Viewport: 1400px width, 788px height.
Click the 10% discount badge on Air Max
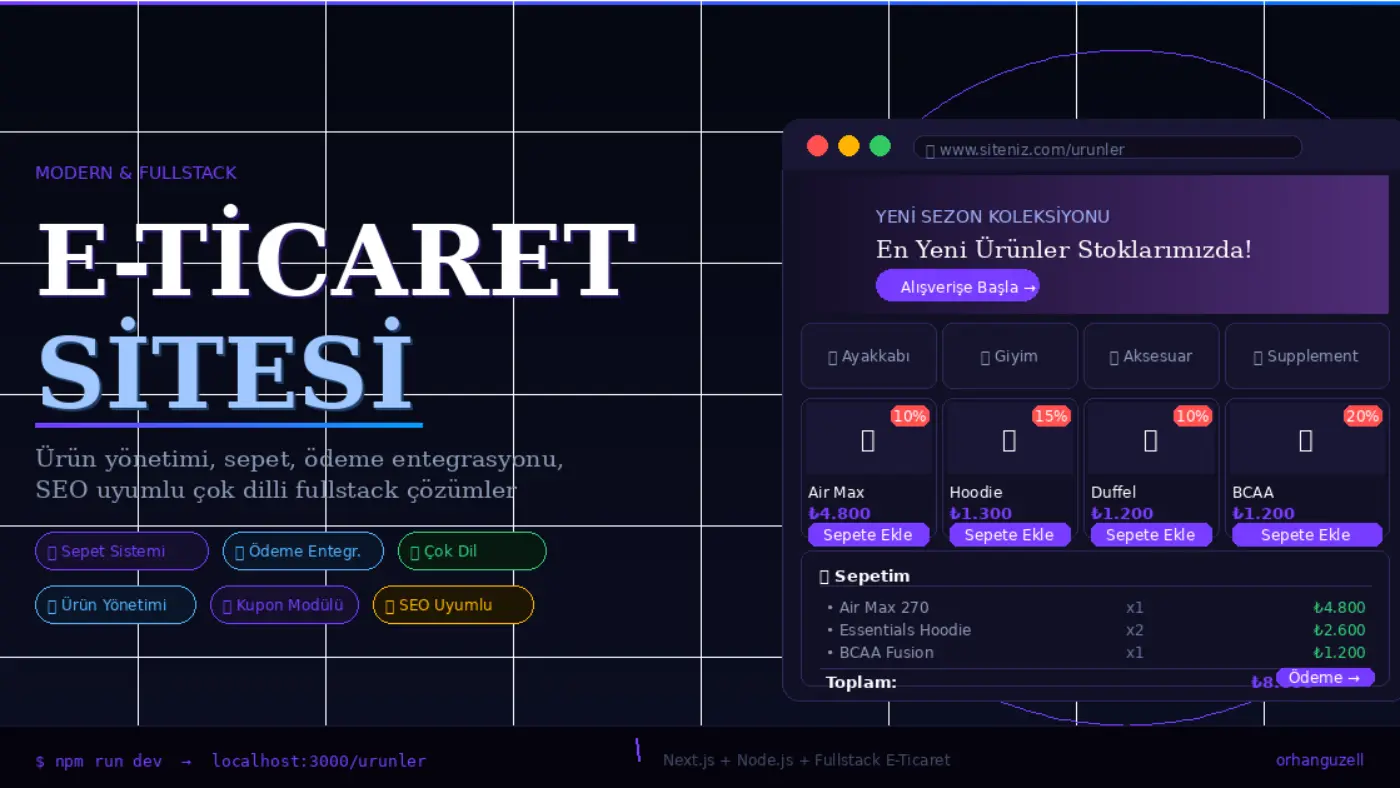point(910,416)
